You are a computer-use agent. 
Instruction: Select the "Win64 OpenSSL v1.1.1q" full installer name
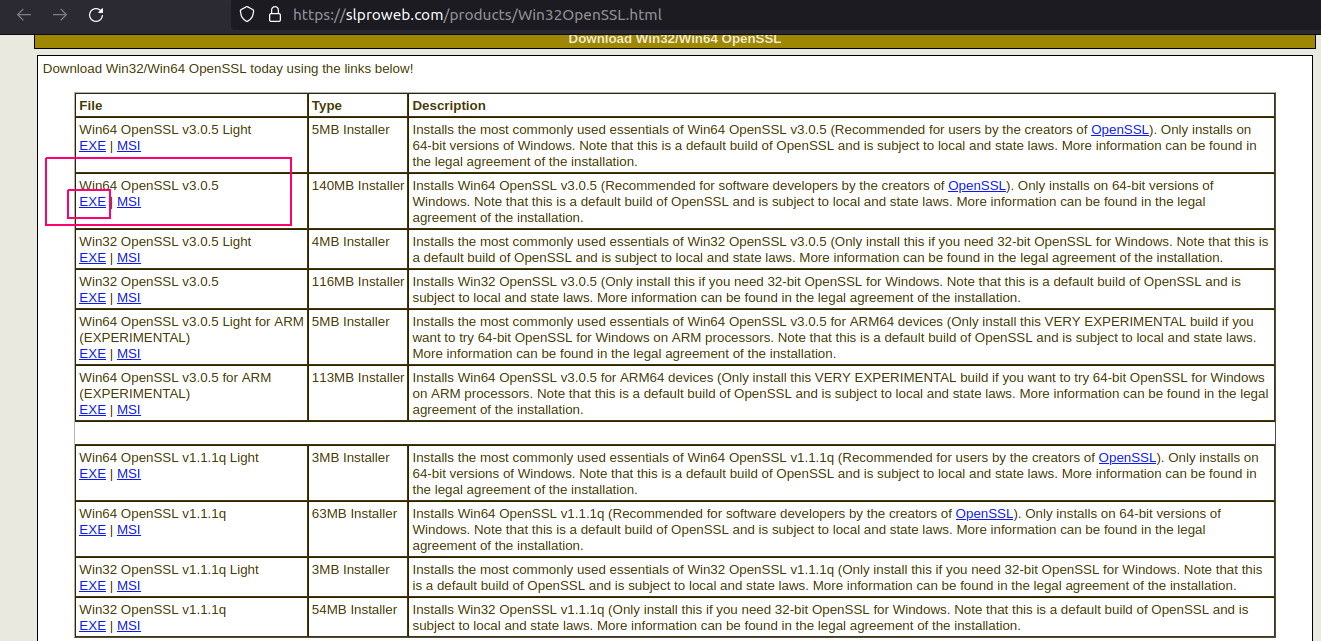(x=152, y=514)
